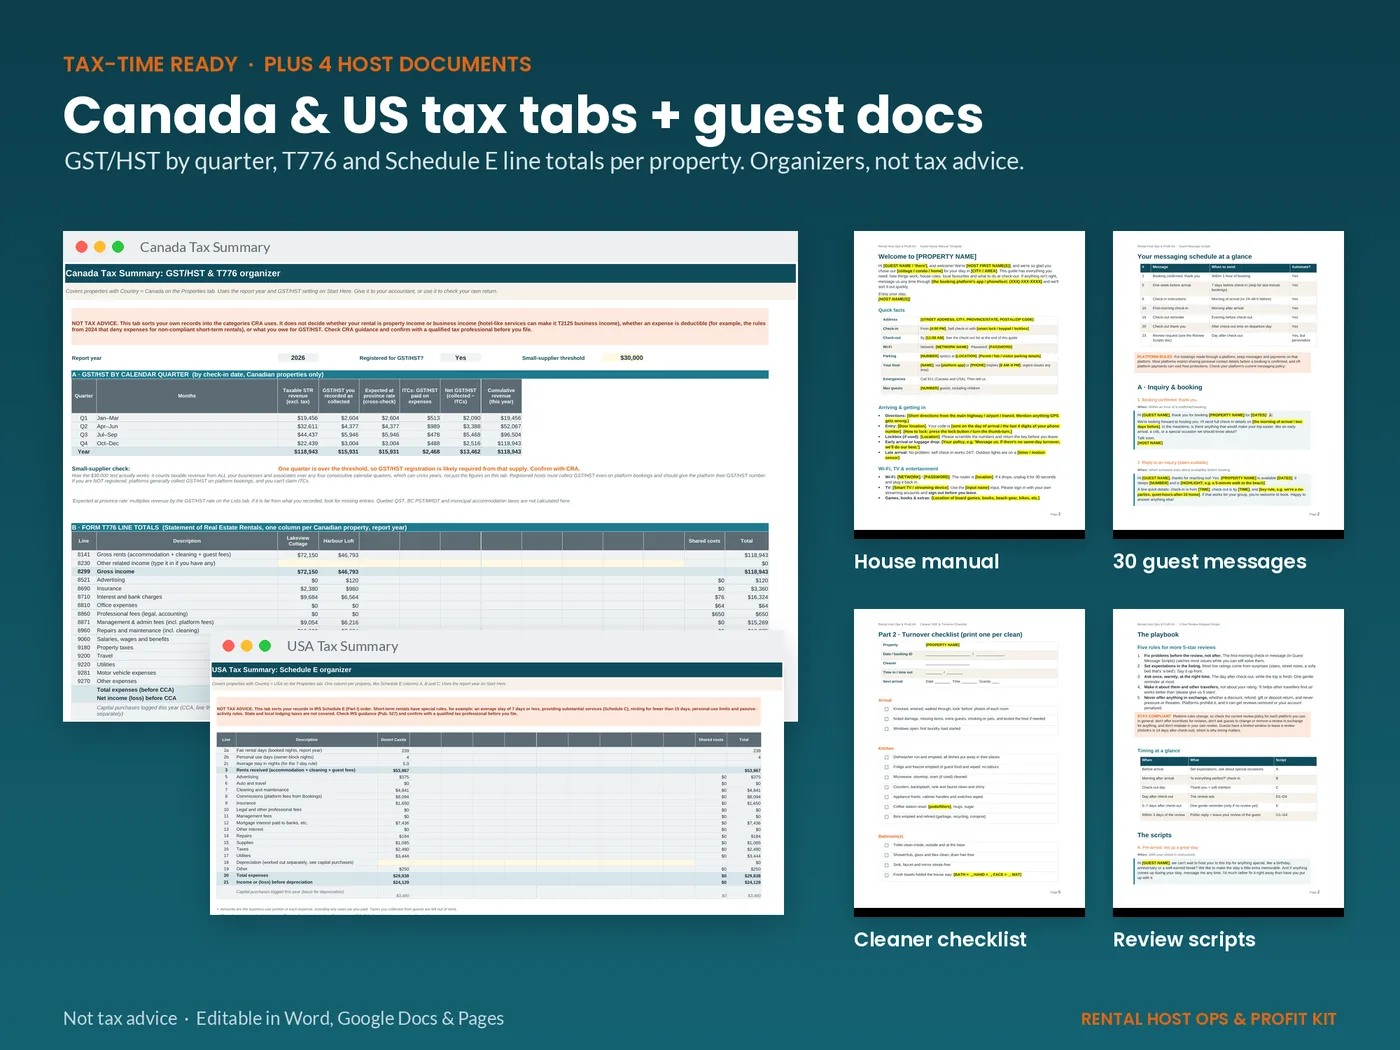Viewport: 1400px width, 1050px height.
Task: Click the 'House manual' caption
Action: click(927, 562)
